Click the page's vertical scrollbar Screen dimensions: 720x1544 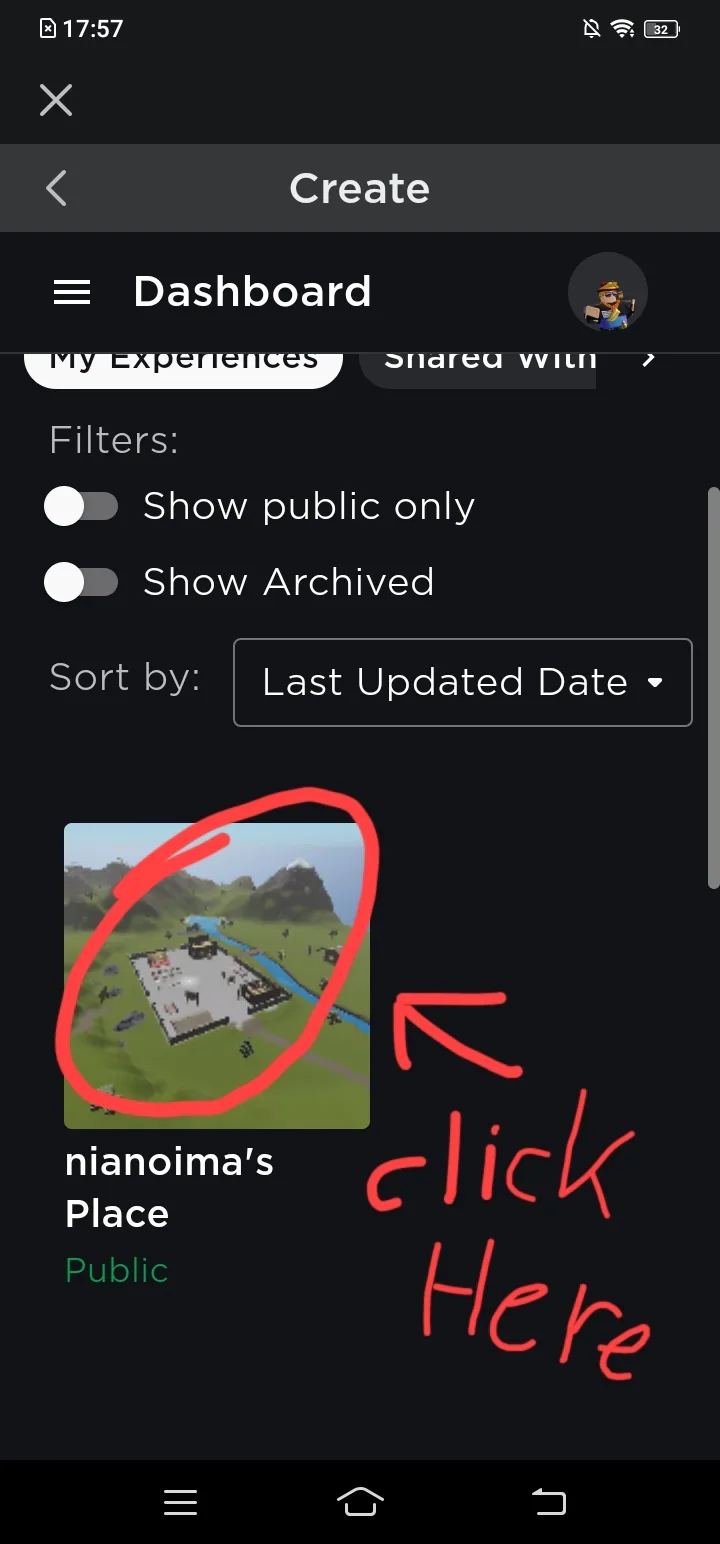(x=713, y=687)
